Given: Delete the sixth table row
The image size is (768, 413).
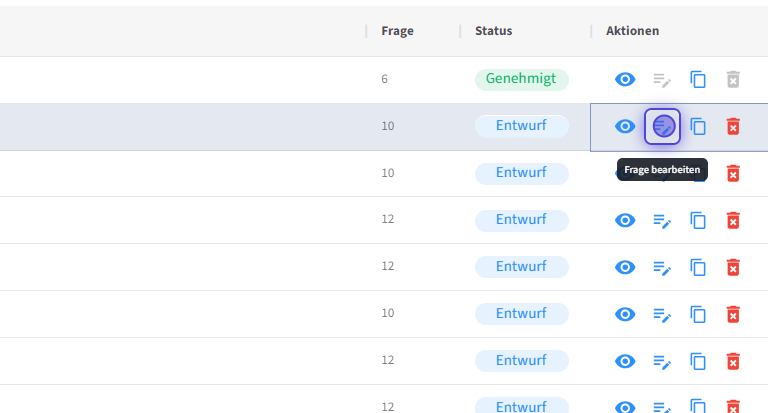Looking at the screenshot, I should (x=733, y=314).
